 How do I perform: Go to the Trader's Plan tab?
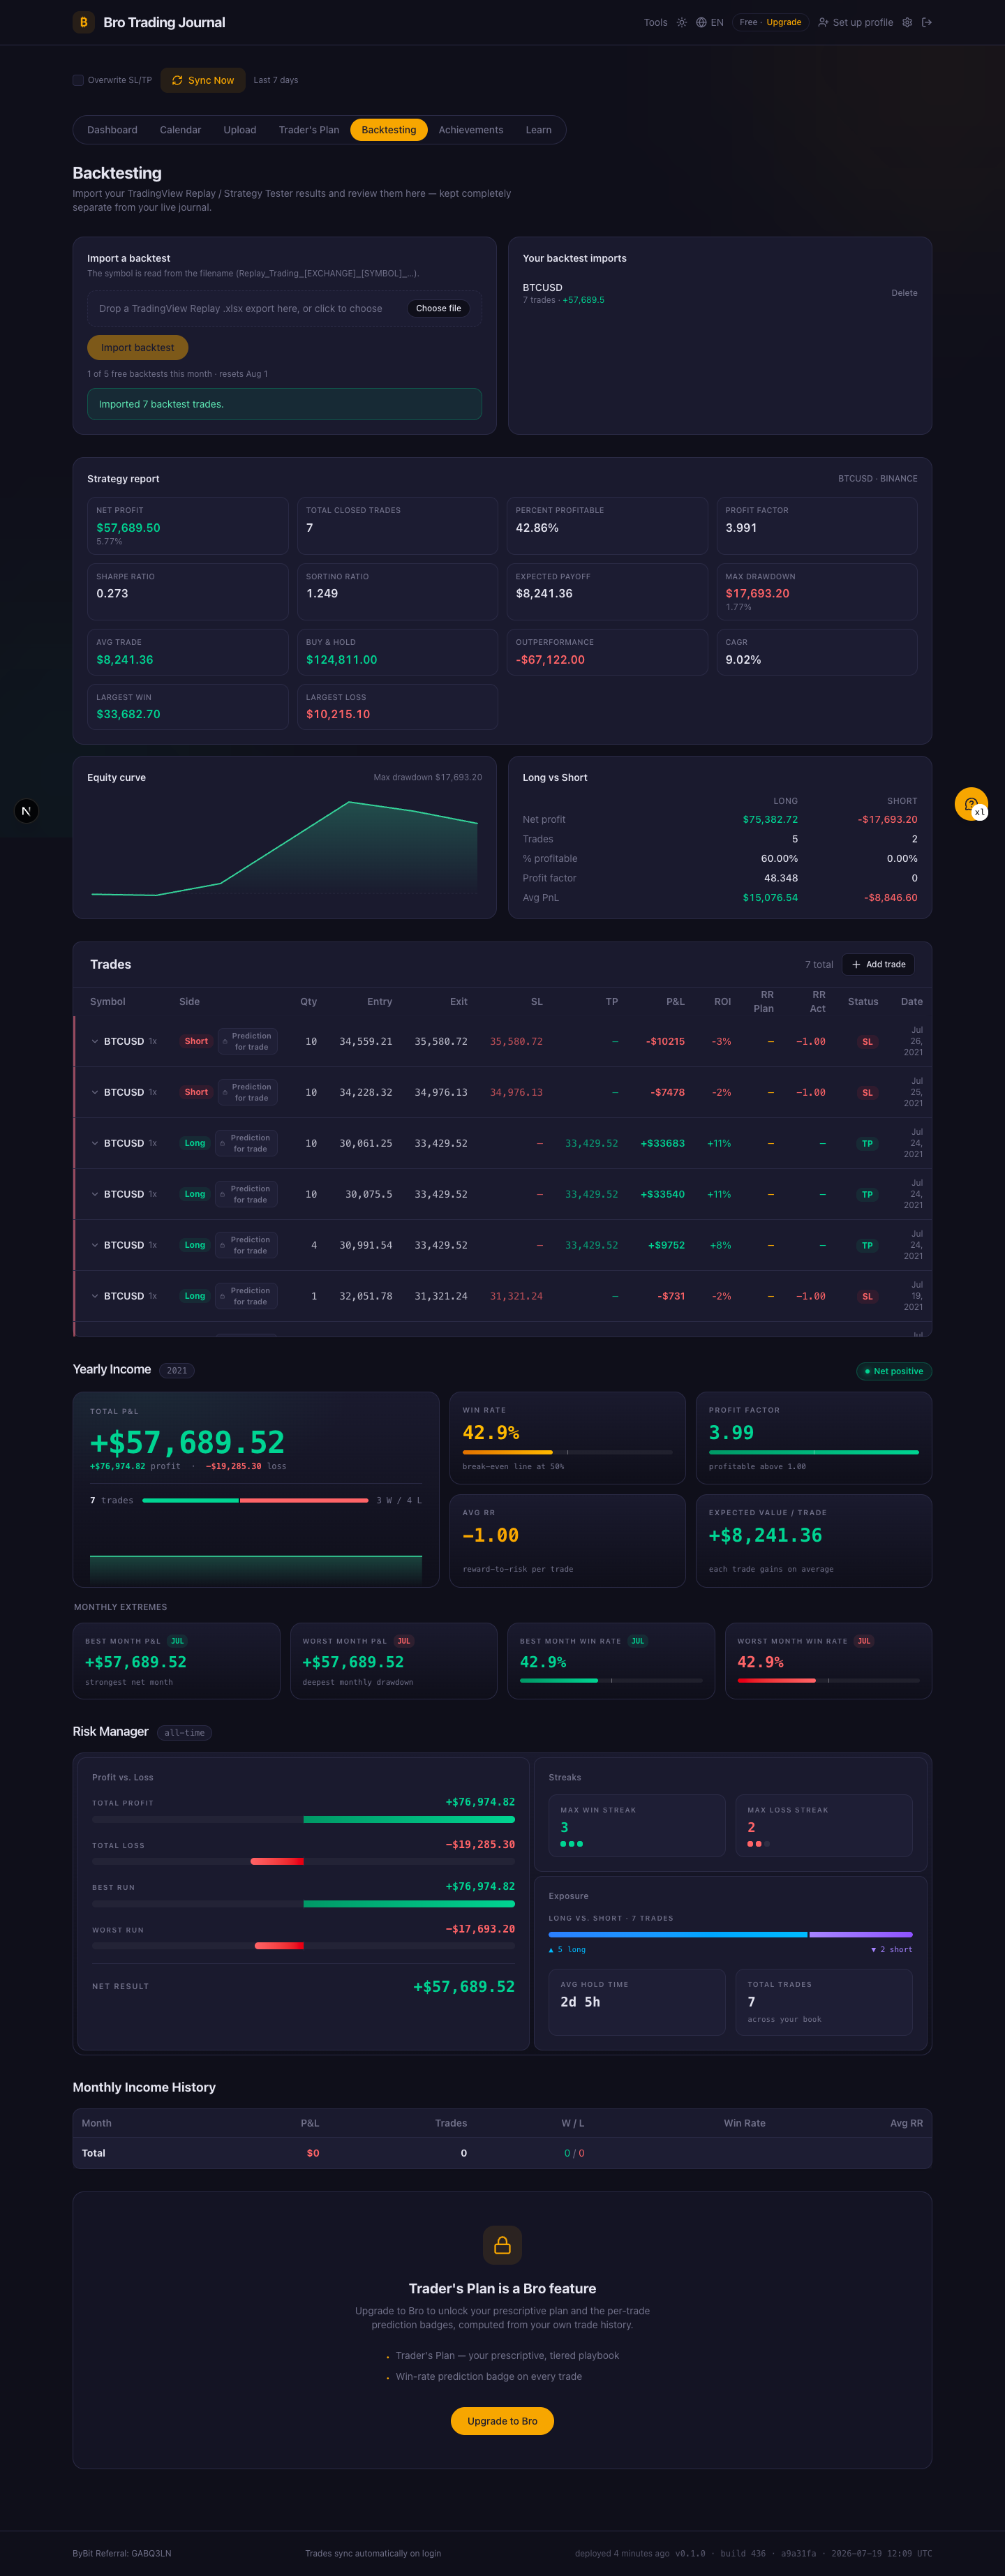(x=309, y=130)
